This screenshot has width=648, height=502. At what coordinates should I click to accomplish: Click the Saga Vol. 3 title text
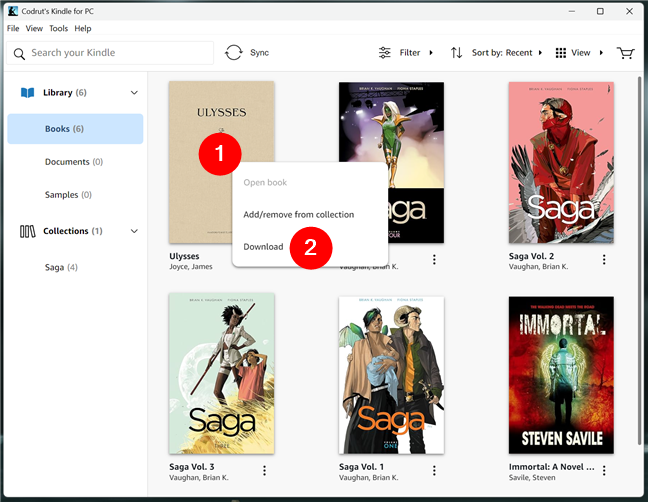coord(191,467)
